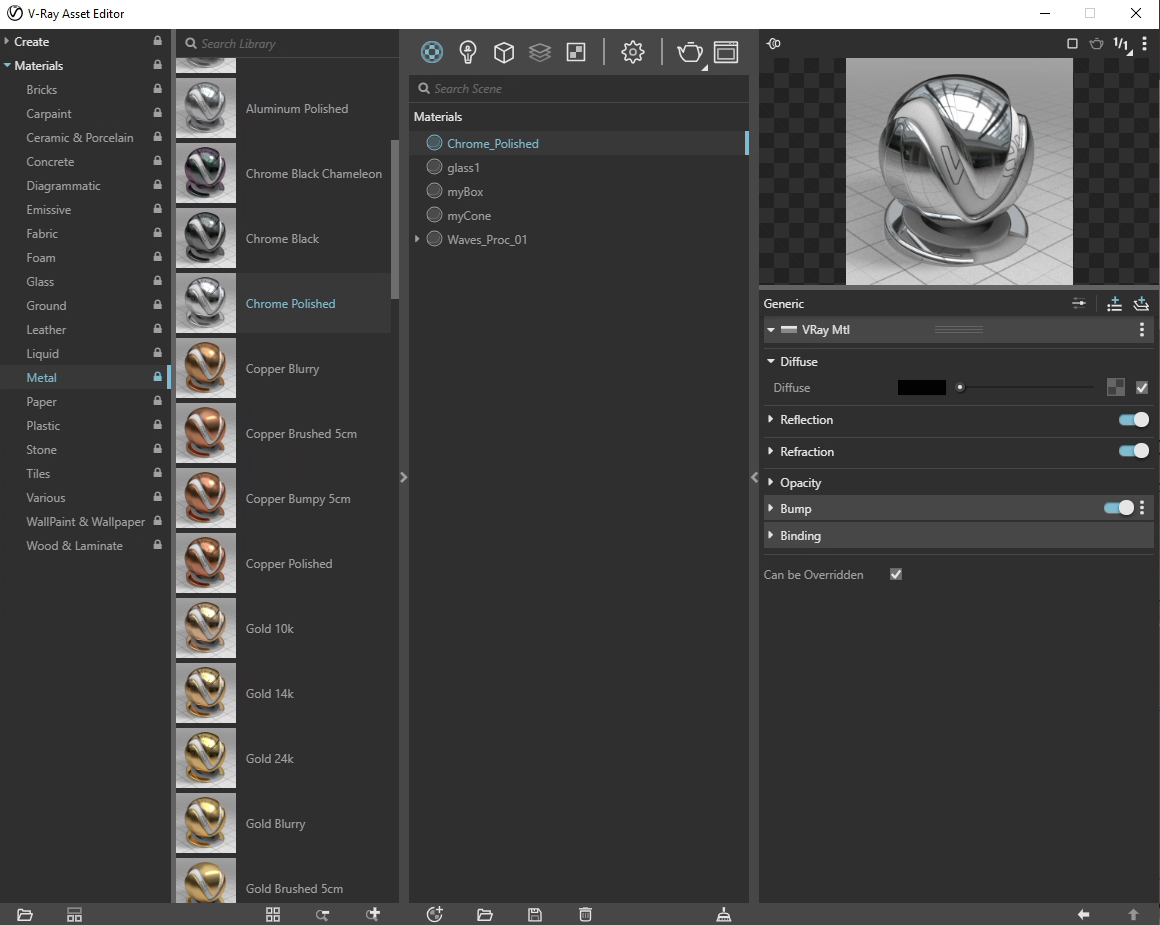Open the Bump section three-dot menu
The image size is (1160, 925).
click(x=1142, y=508)
